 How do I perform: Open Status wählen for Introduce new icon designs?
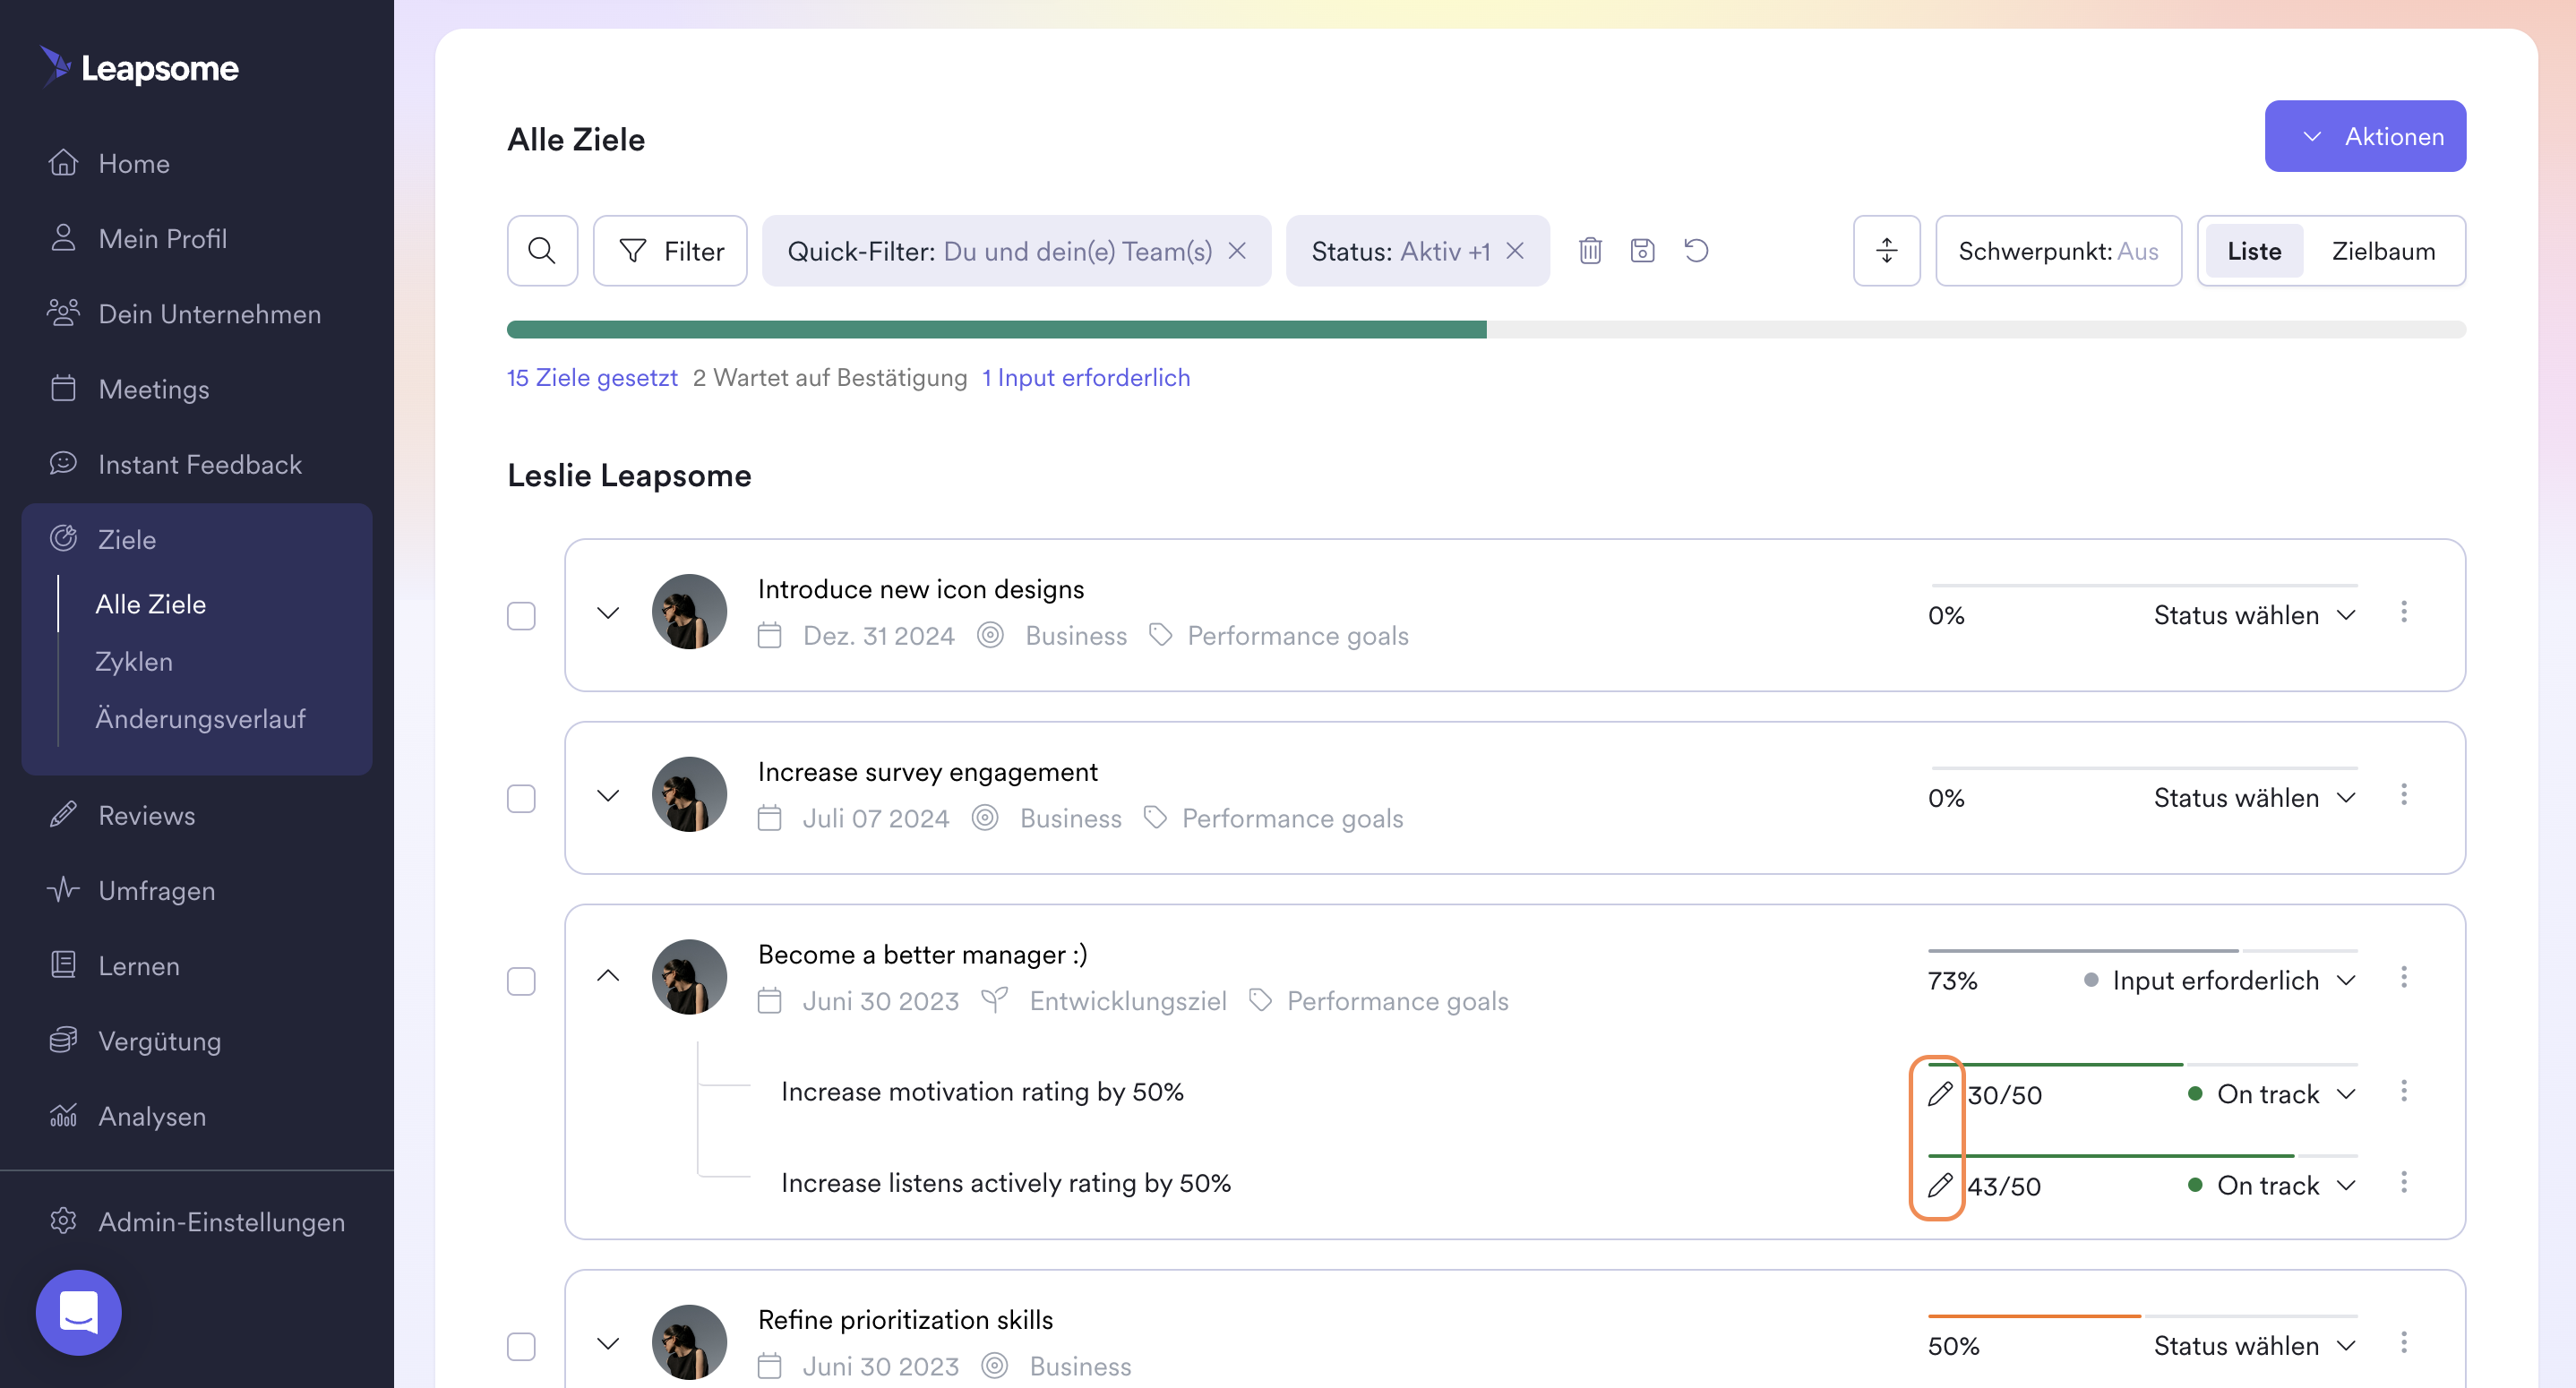(2255, 615)
